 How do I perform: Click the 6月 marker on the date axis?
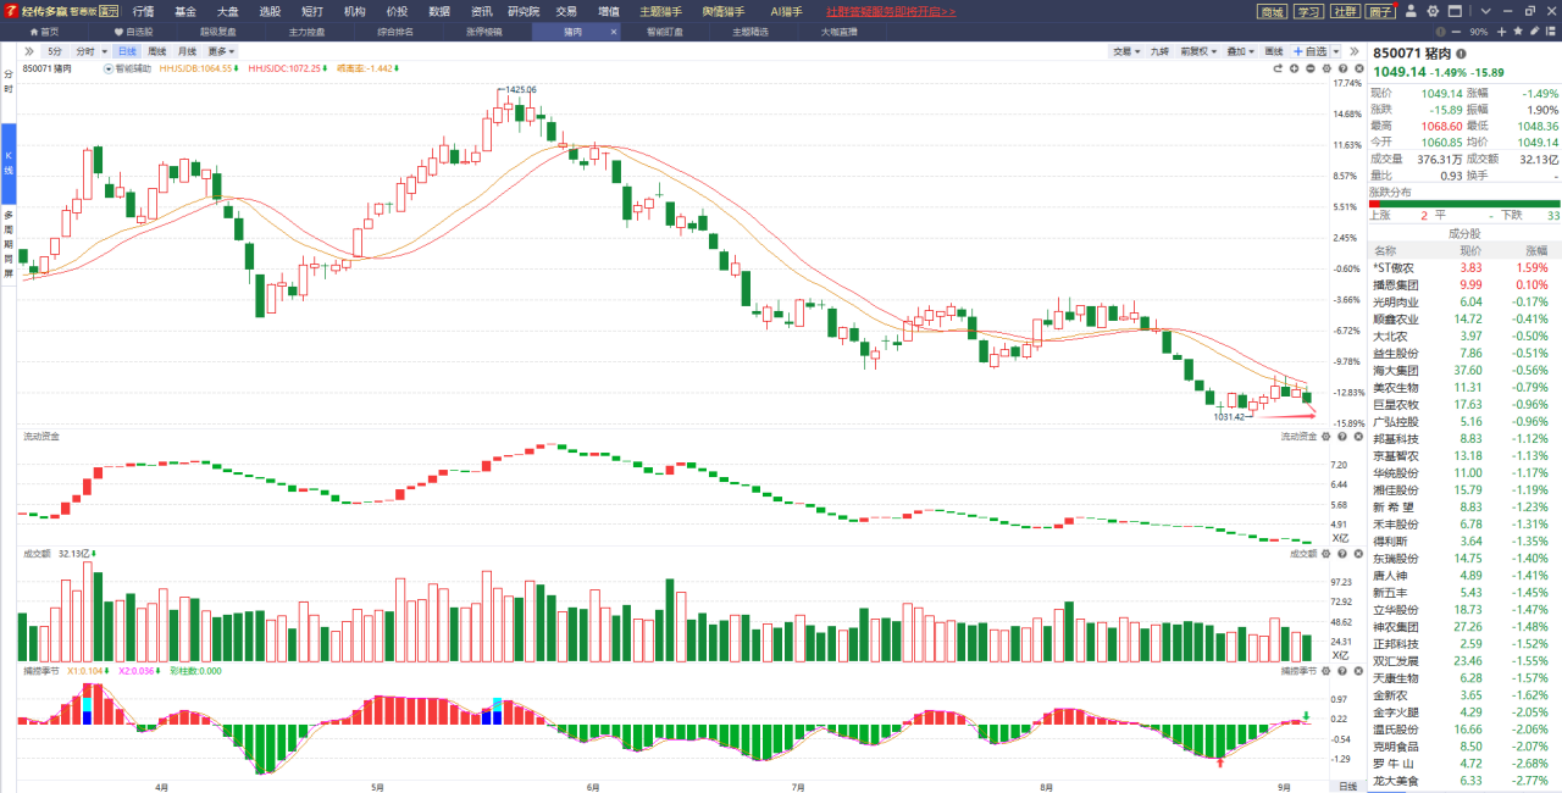click(x=593, y=787)
